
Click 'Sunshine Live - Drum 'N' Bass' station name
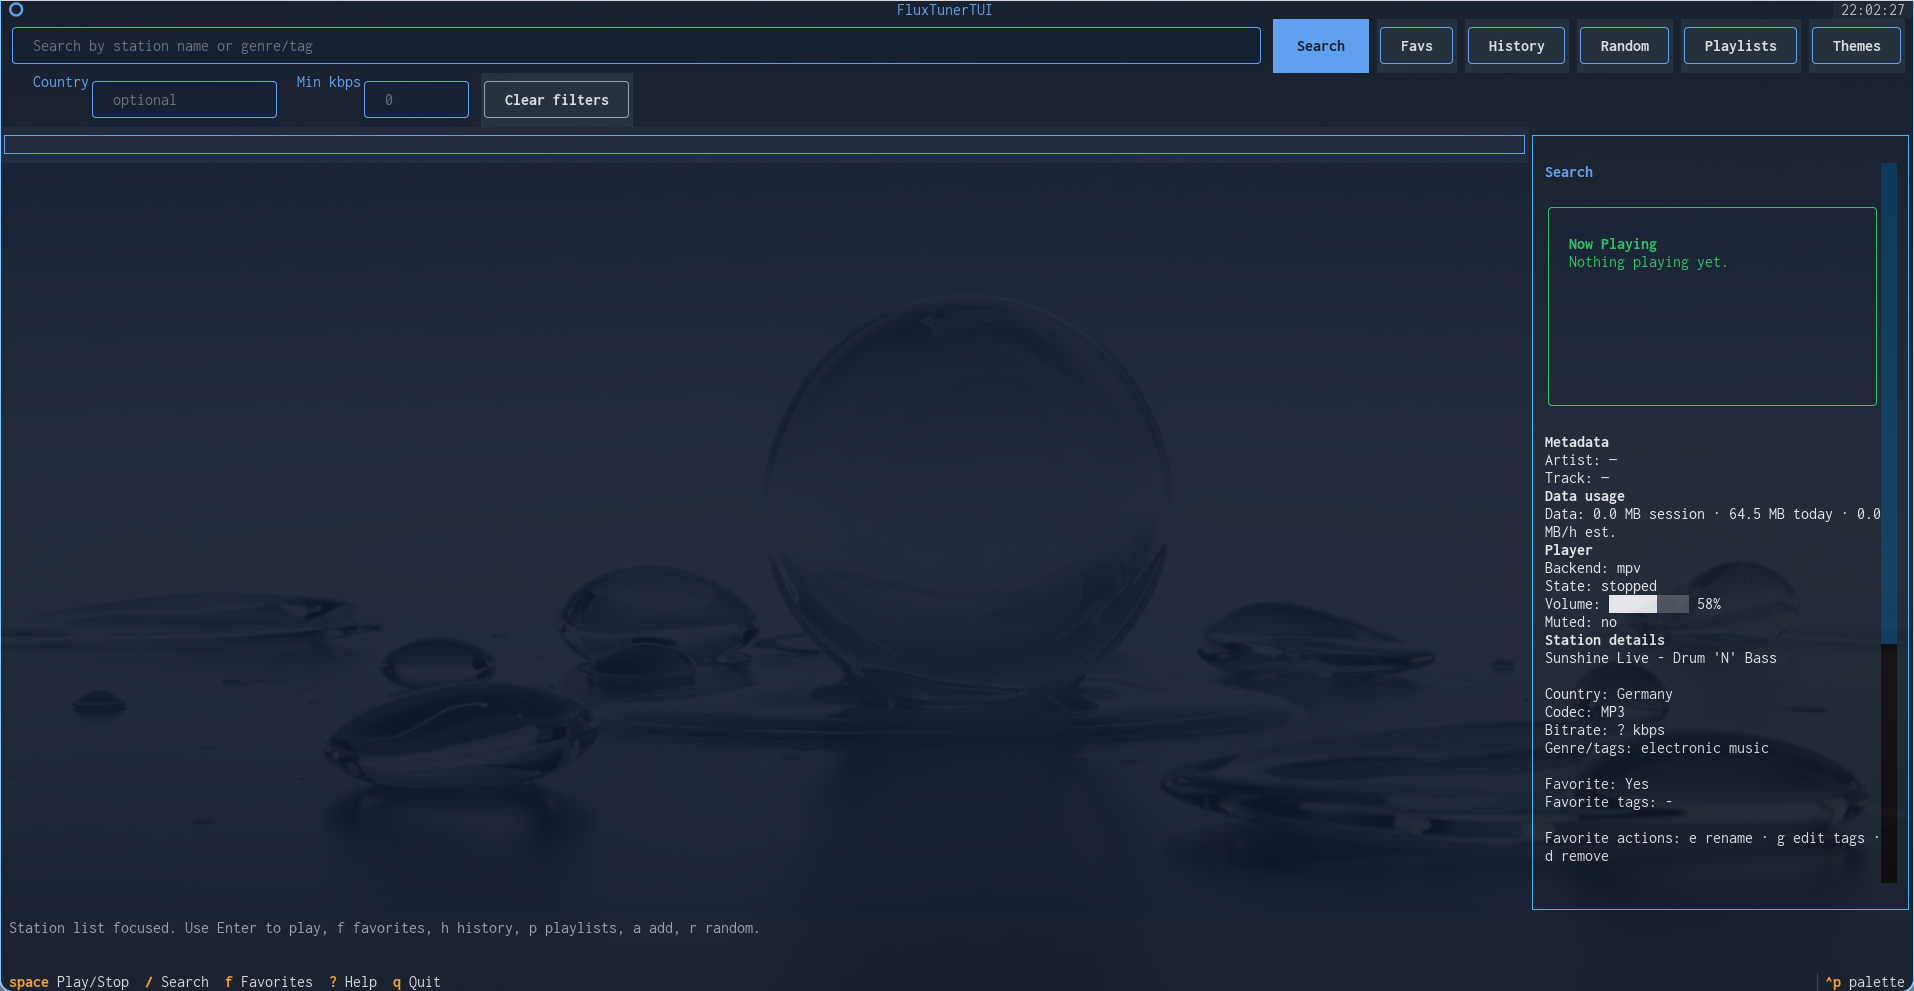pos(1660,658)
